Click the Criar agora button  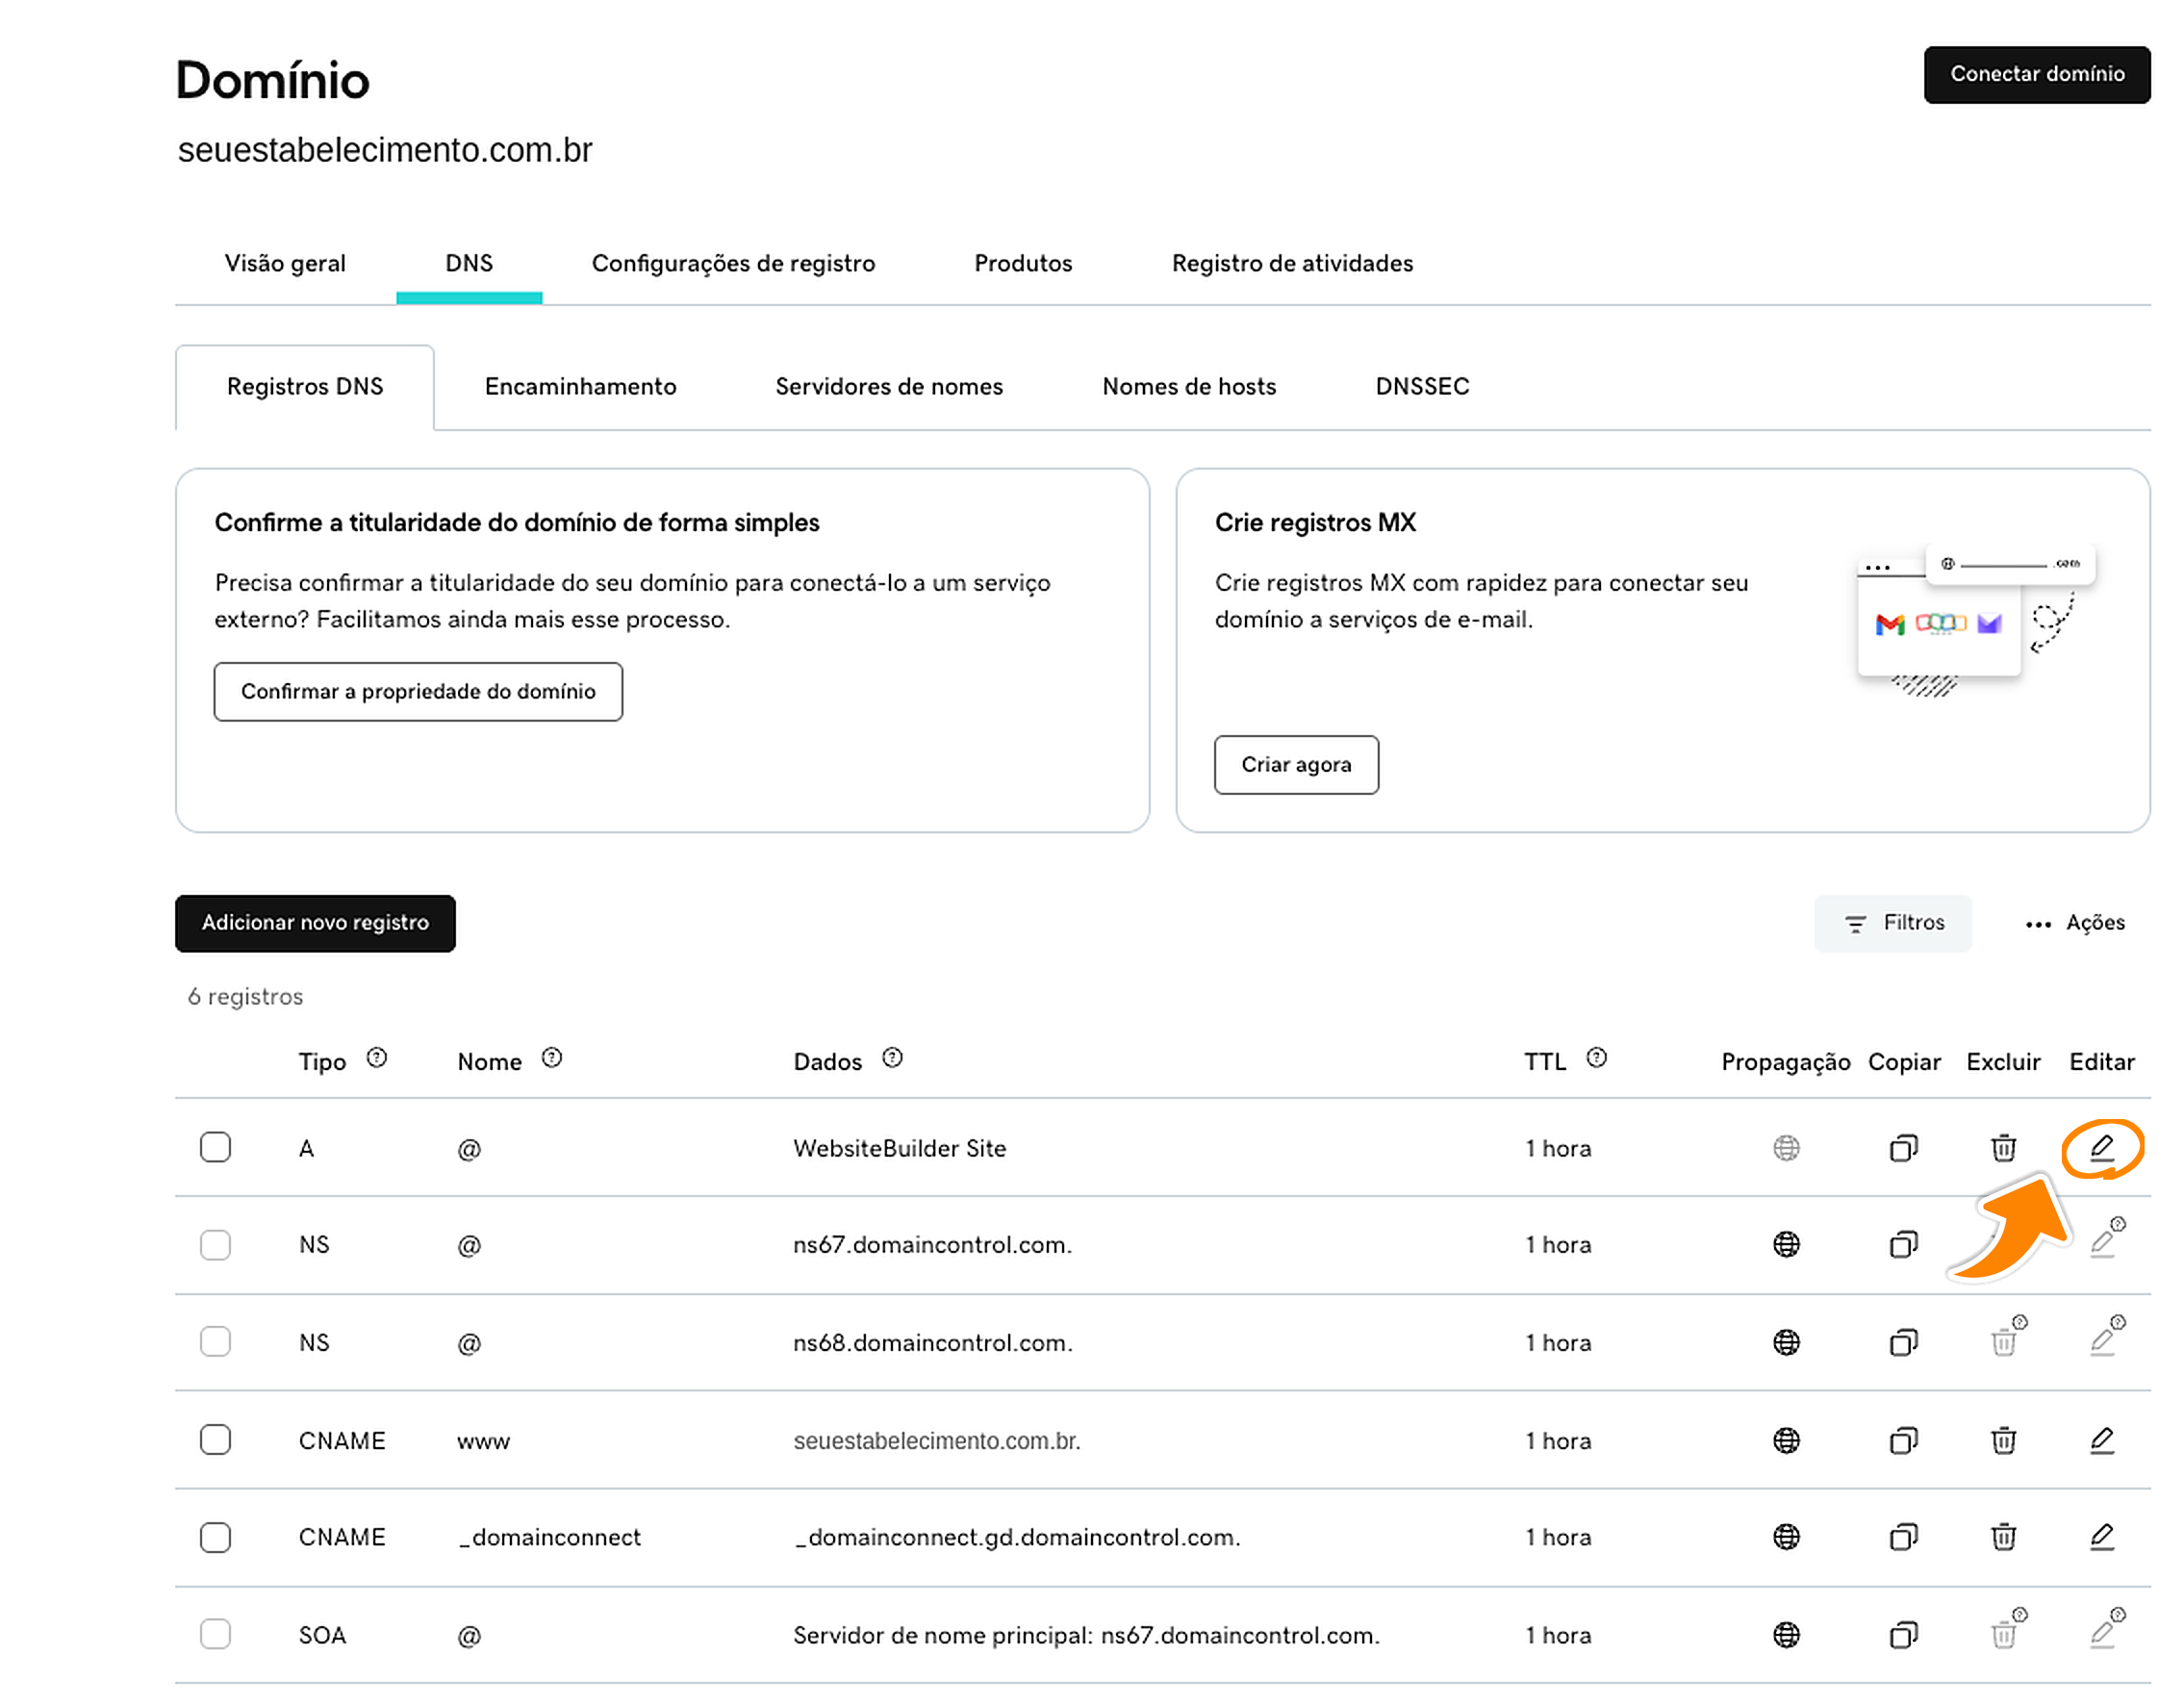tap(1296, 765)
